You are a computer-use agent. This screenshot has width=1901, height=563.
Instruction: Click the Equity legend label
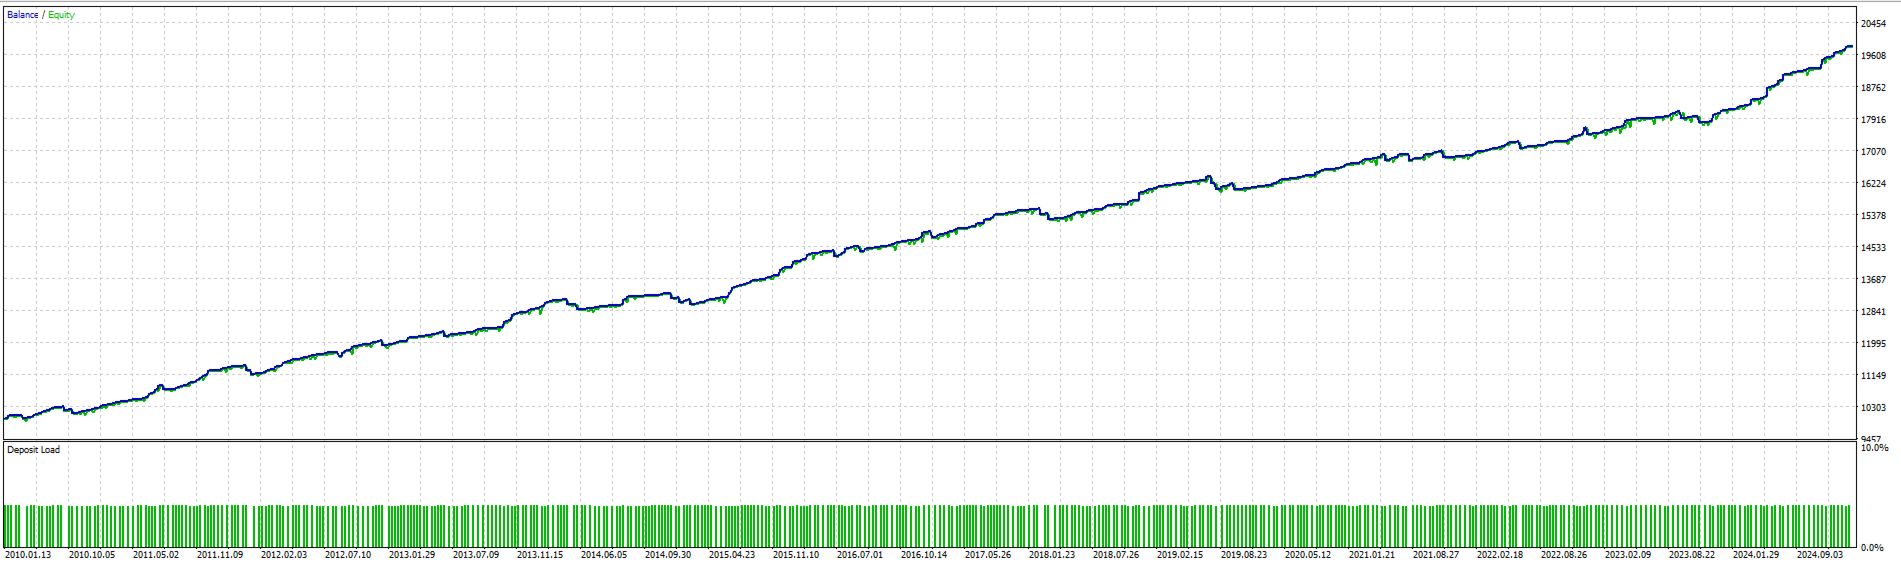tap(61, 15)
